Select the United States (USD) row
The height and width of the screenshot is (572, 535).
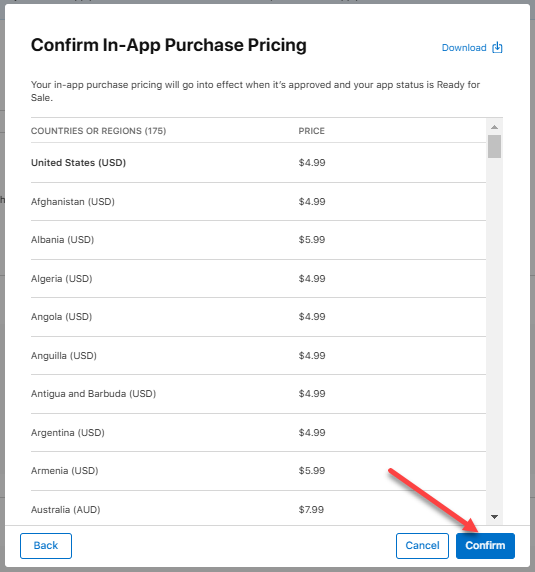coord(258,163)
